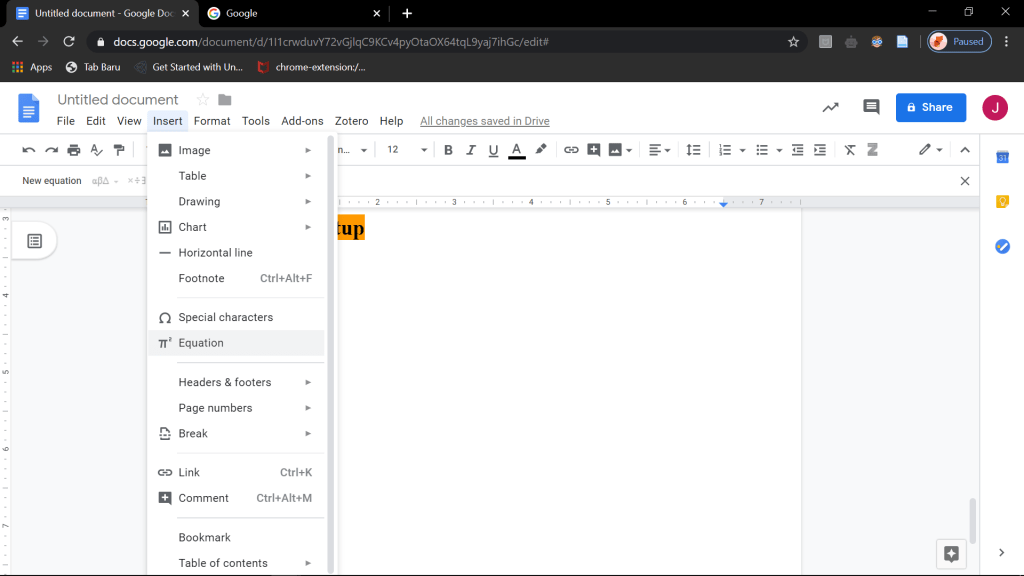The image size is (1024, 576).
Task: Open the line spacing options
Action: 693,150
